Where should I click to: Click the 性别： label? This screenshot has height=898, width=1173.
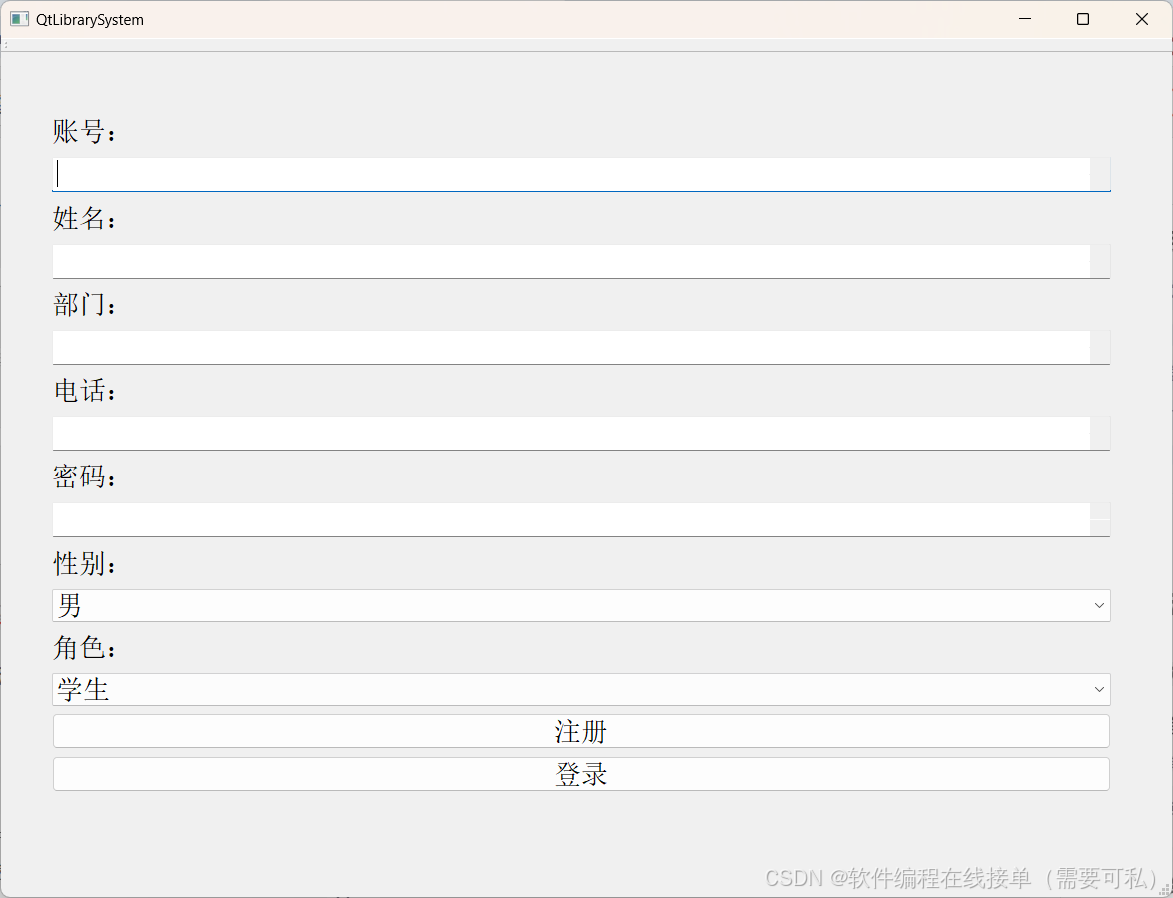(85, 563)
